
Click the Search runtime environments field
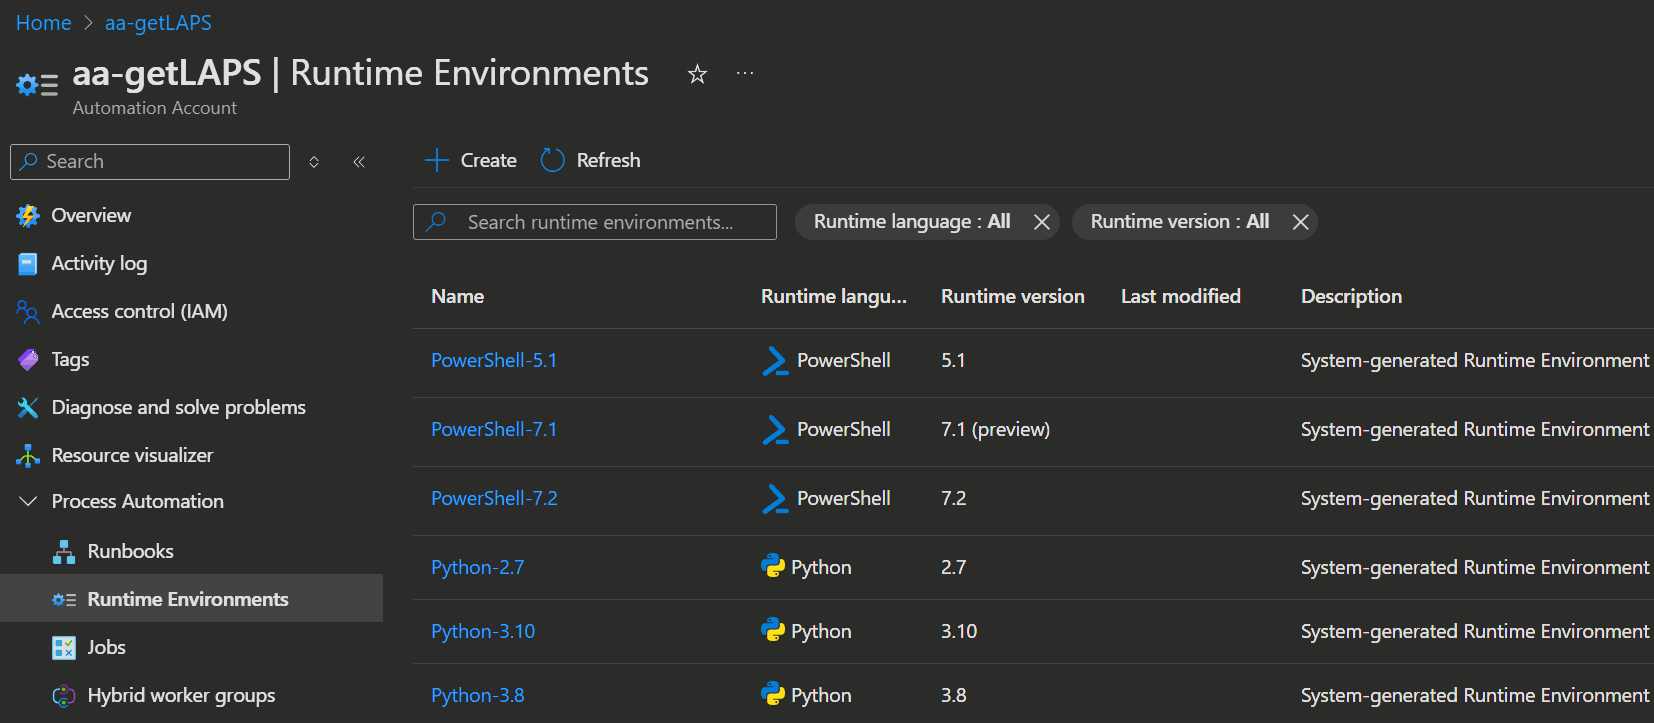600,222
